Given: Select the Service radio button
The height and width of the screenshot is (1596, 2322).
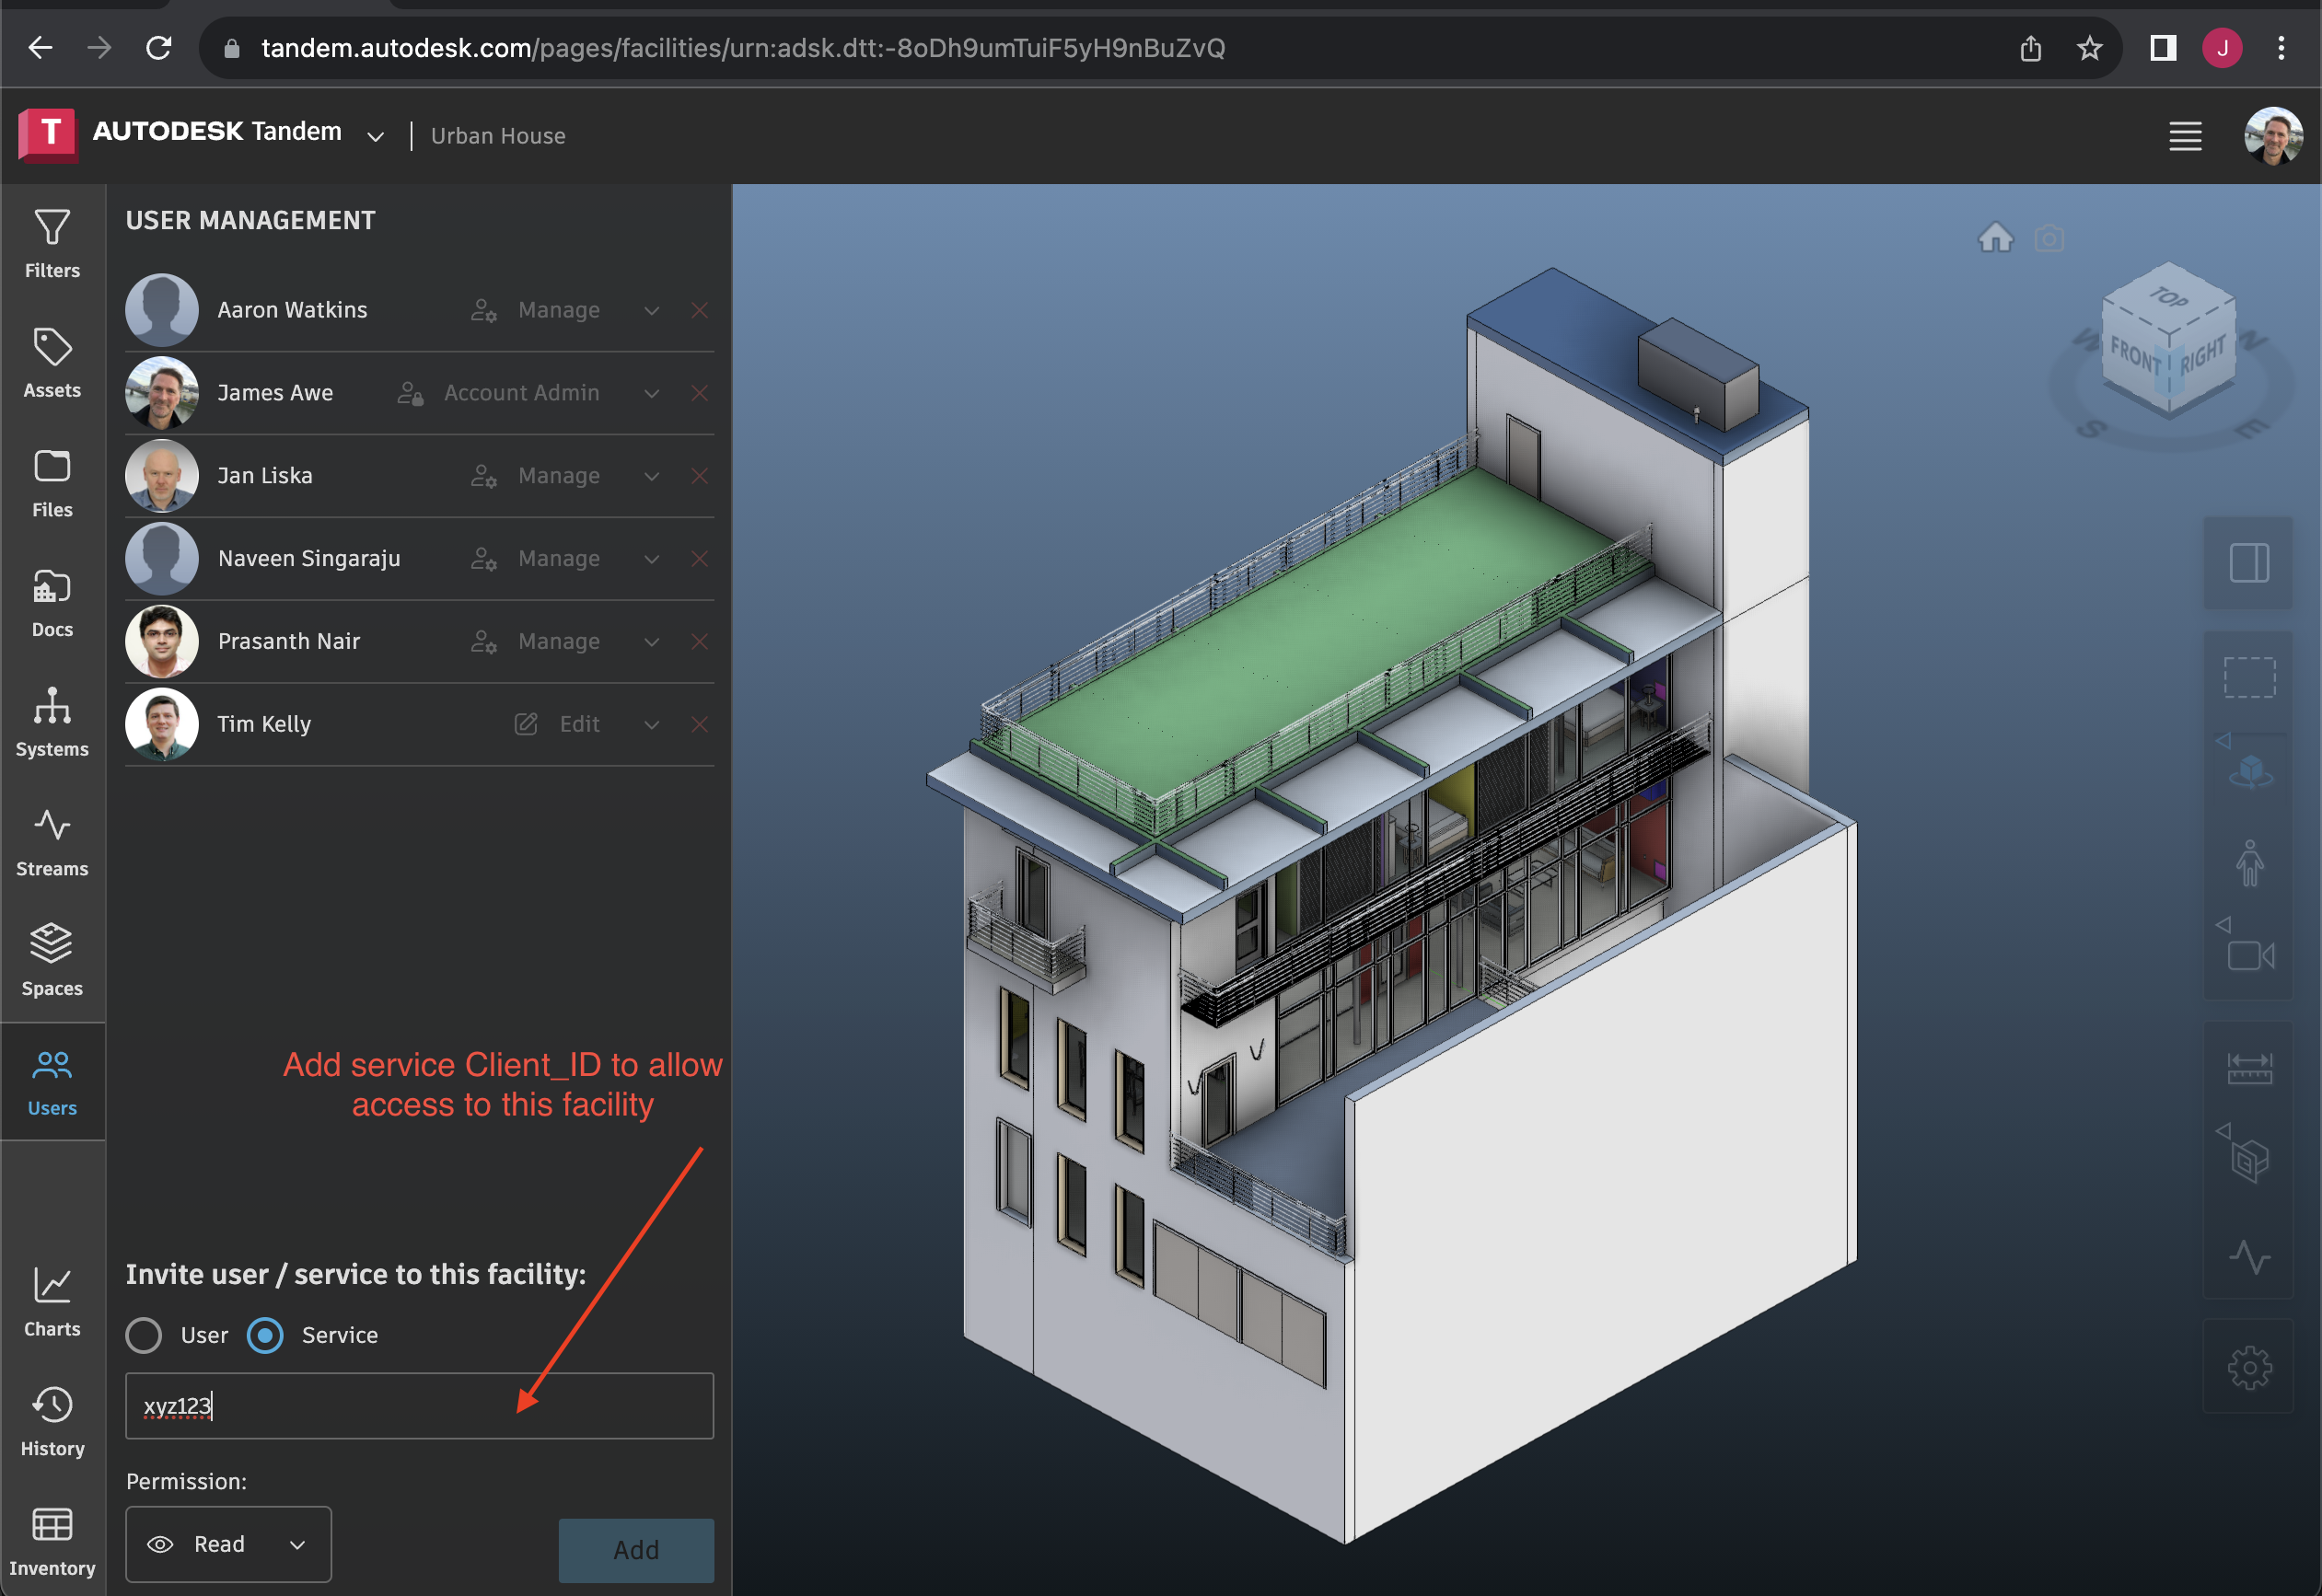Looking at the screenshot, I should click(265, 1335).
